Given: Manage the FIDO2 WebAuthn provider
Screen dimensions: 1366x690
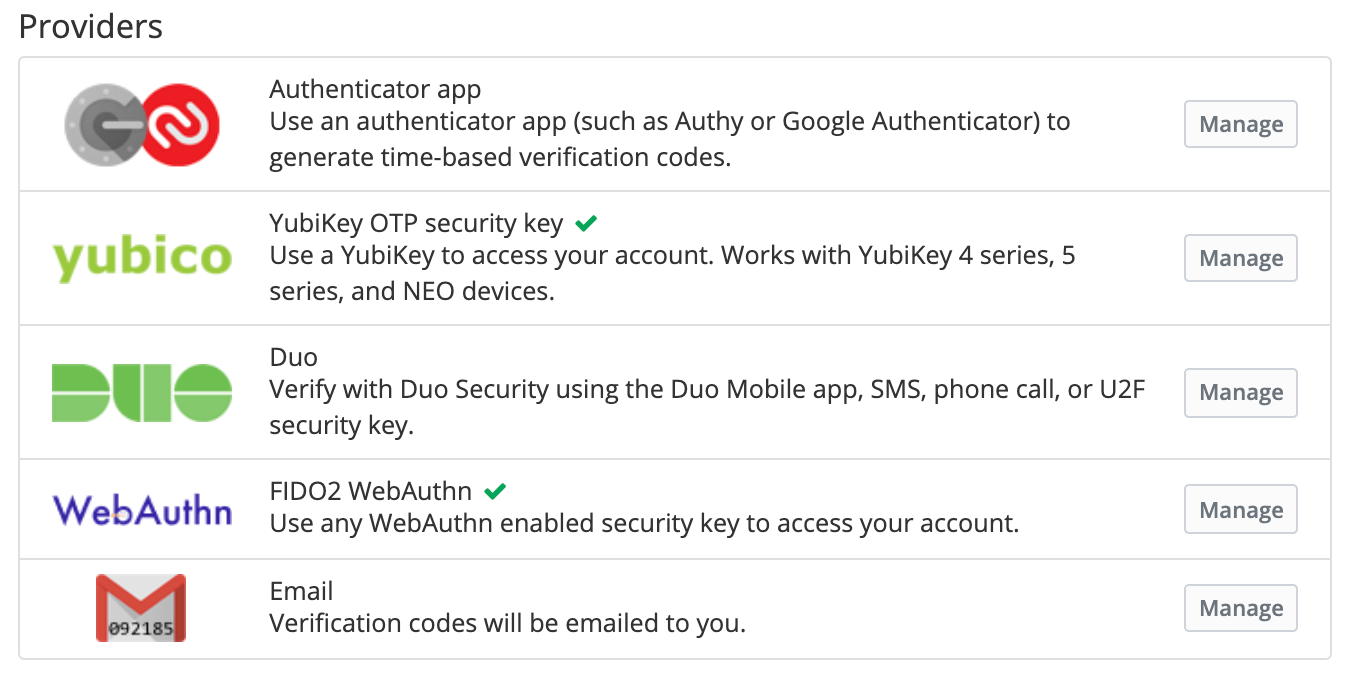Looking at the screenshot, I should pos(1240,509).
